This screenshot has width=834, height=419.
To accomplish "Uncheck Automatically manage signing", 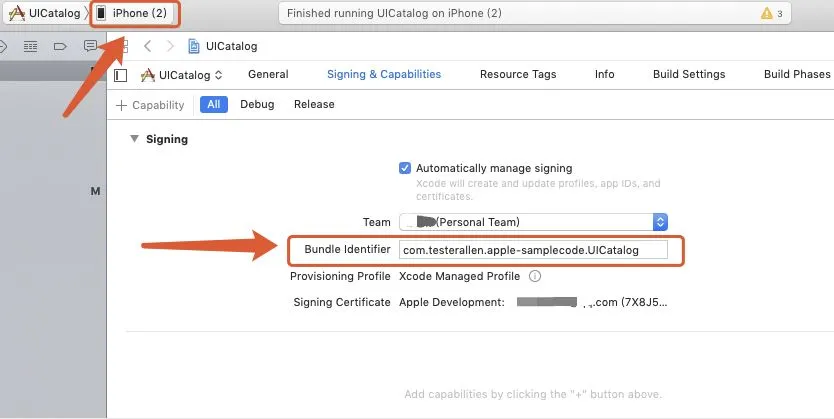I will click(405, 168).
